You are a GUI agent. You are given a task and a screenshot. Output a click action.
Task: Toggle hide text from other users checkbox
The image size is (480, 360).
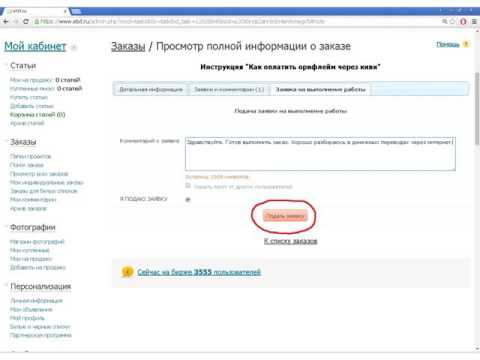click(188, 186)
